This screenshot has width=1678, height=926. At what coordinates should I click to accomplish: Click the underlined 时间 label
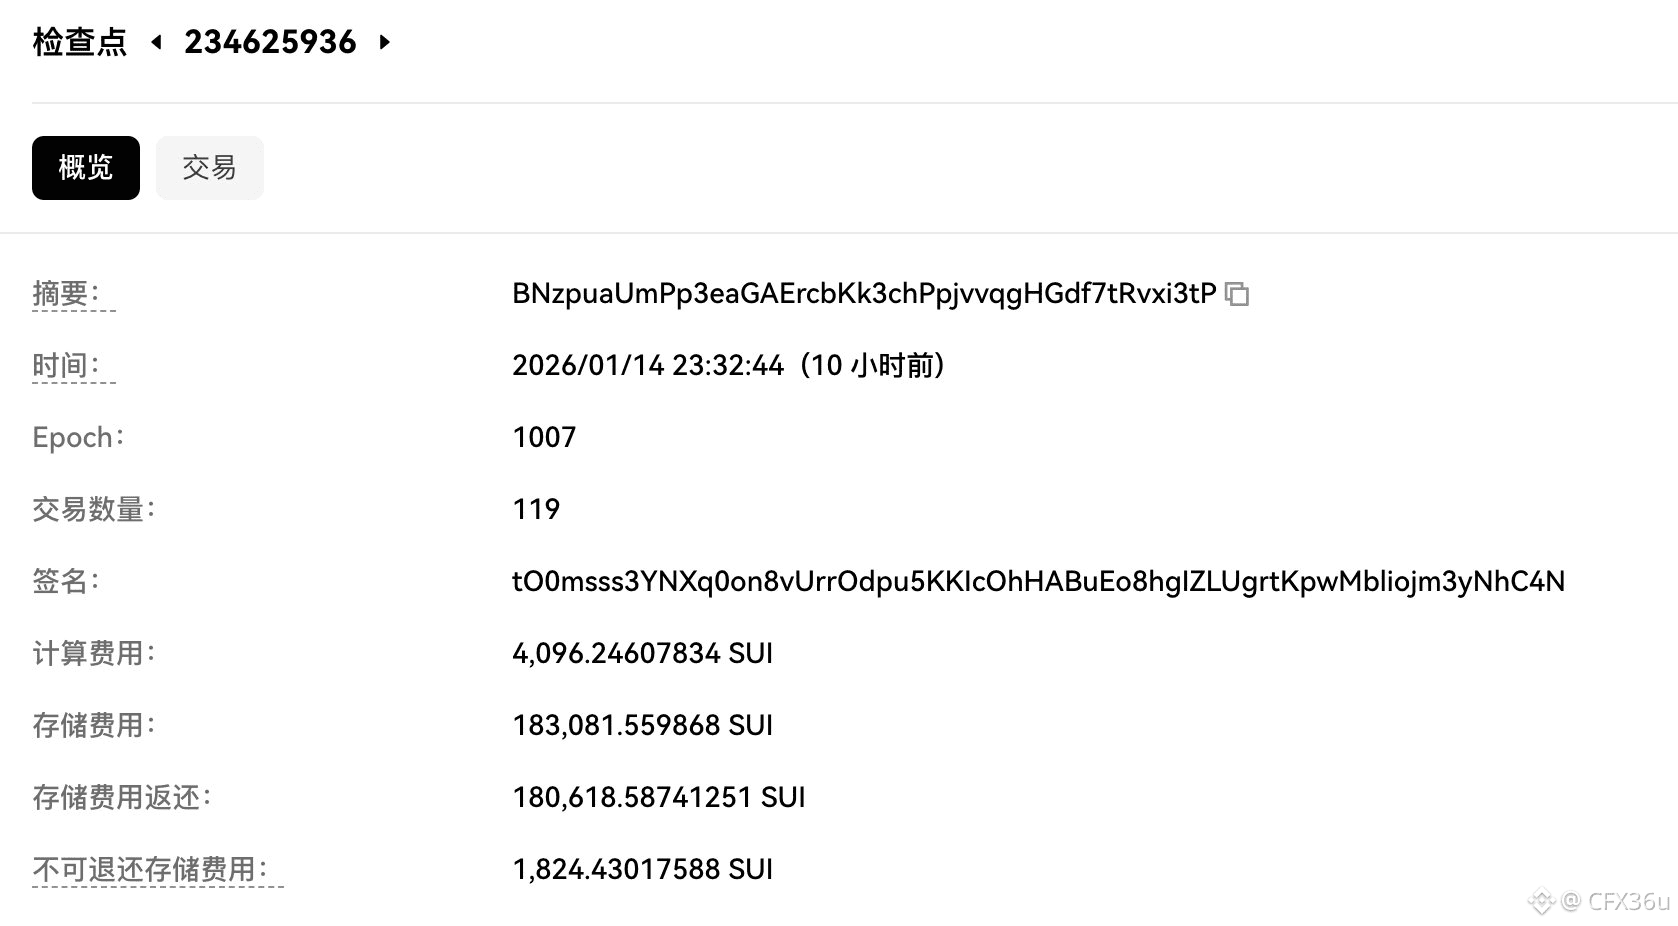(x=66, y=366)
